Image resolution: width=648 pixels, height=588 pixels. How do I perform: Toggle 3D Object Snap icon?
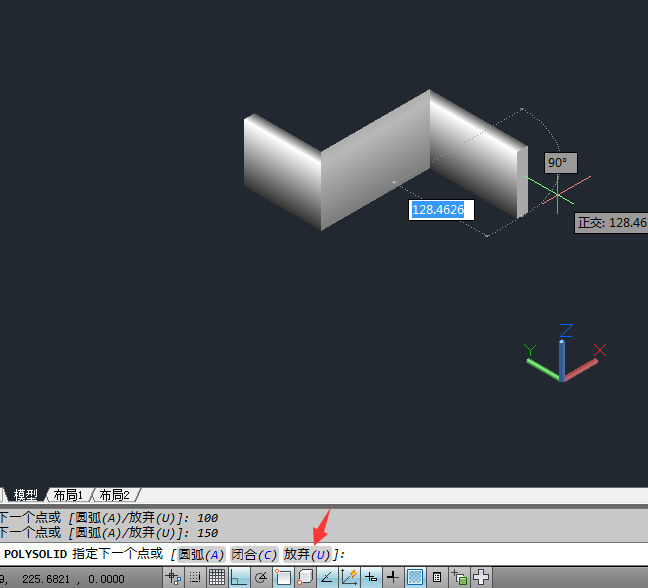305,577
